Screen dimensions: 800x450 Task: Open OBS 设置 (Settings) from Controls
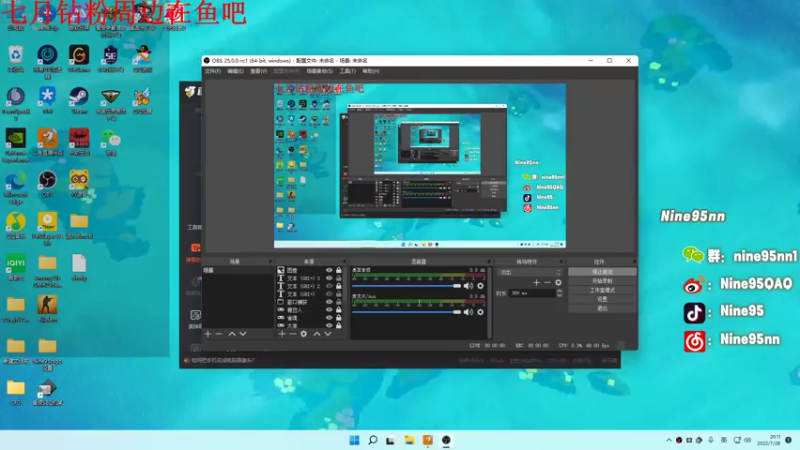pos(602,299)
